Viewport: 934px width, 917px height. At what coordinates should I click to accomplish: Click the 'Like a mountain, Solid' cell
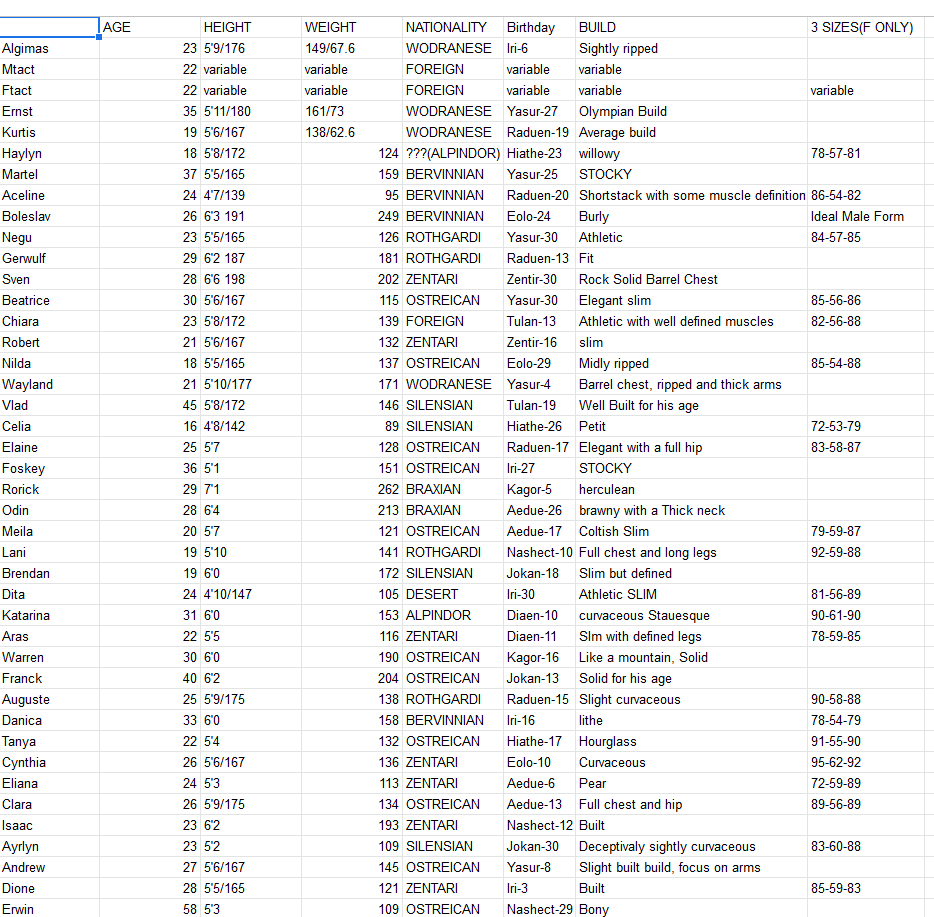(x=692, y=657)
